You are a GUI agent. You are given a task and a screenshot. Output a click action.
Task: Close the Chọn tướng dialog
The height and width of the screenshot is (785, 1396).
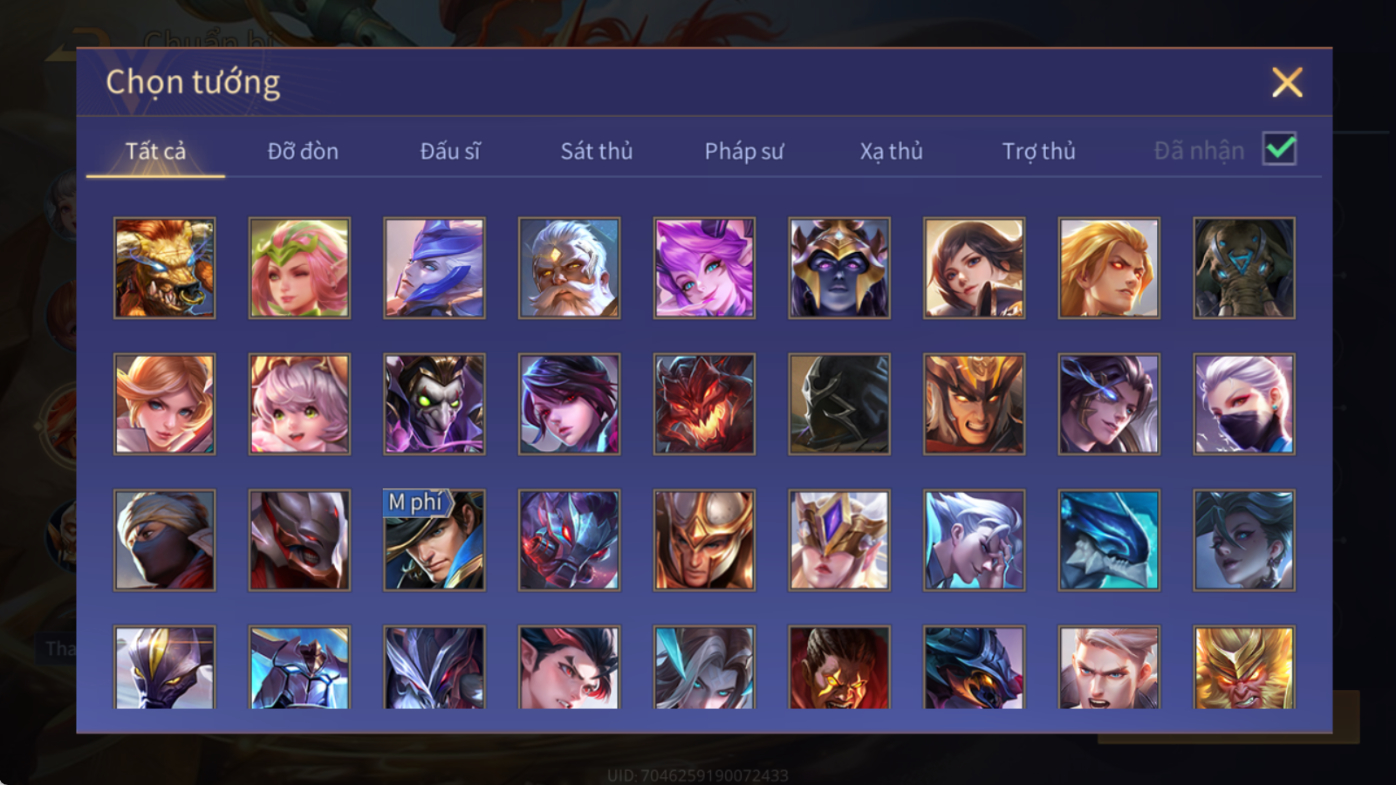tap(1287, 82)
